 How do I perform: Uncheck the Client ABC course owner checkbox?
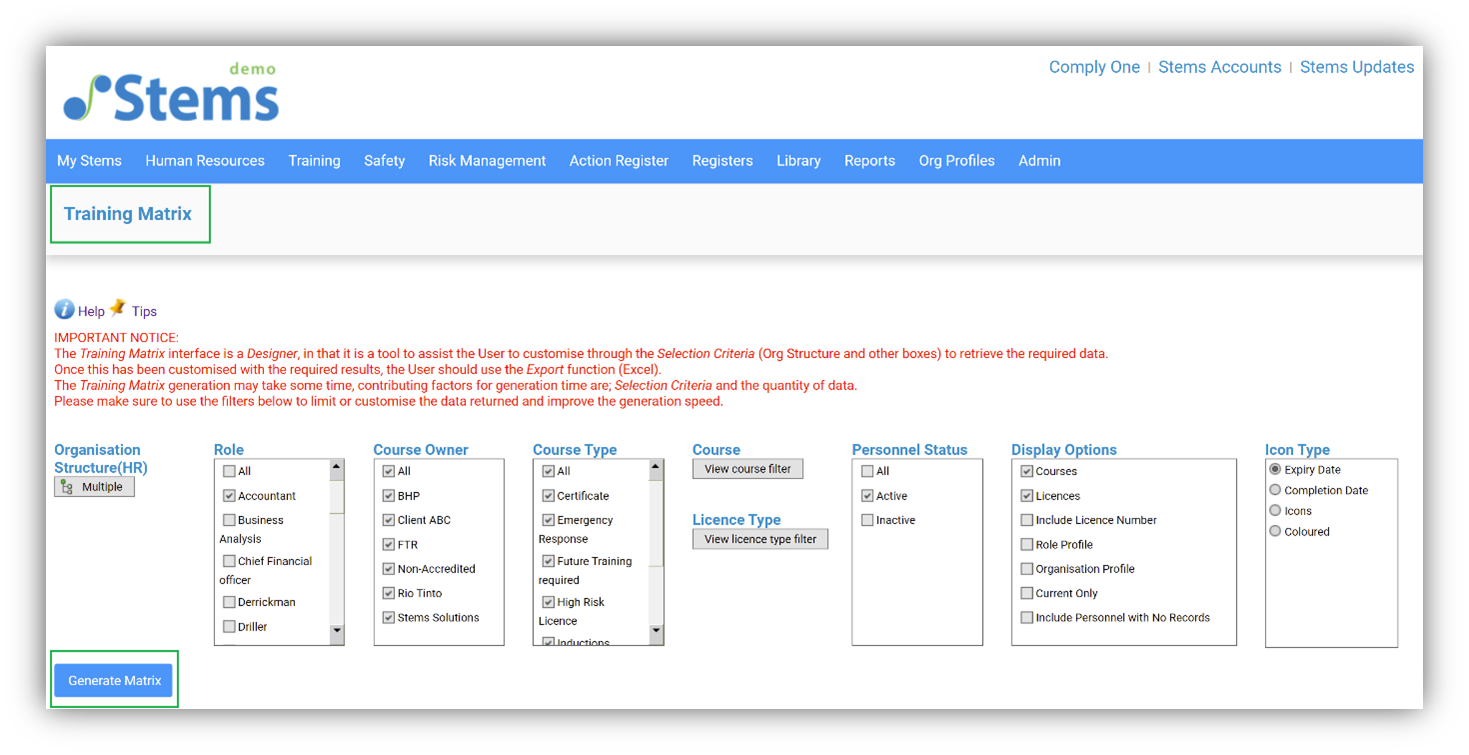[389, 520]
